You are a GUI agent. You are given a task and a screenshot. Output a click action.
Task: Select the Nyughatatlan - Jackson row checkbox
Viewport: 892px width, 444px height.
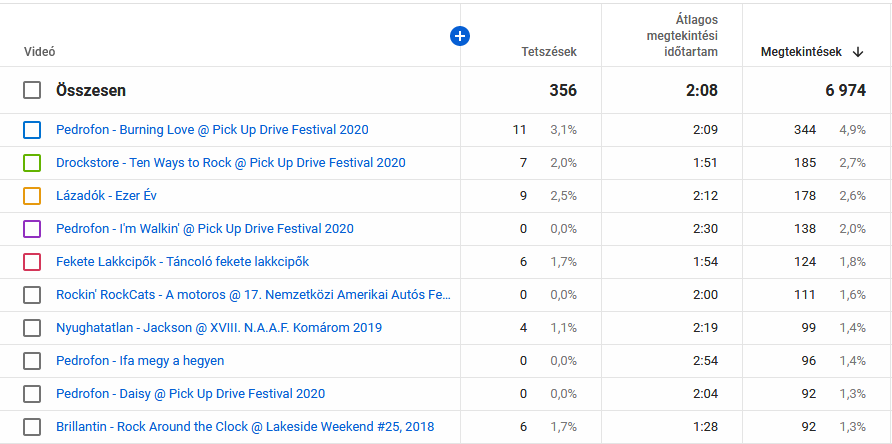32,328
